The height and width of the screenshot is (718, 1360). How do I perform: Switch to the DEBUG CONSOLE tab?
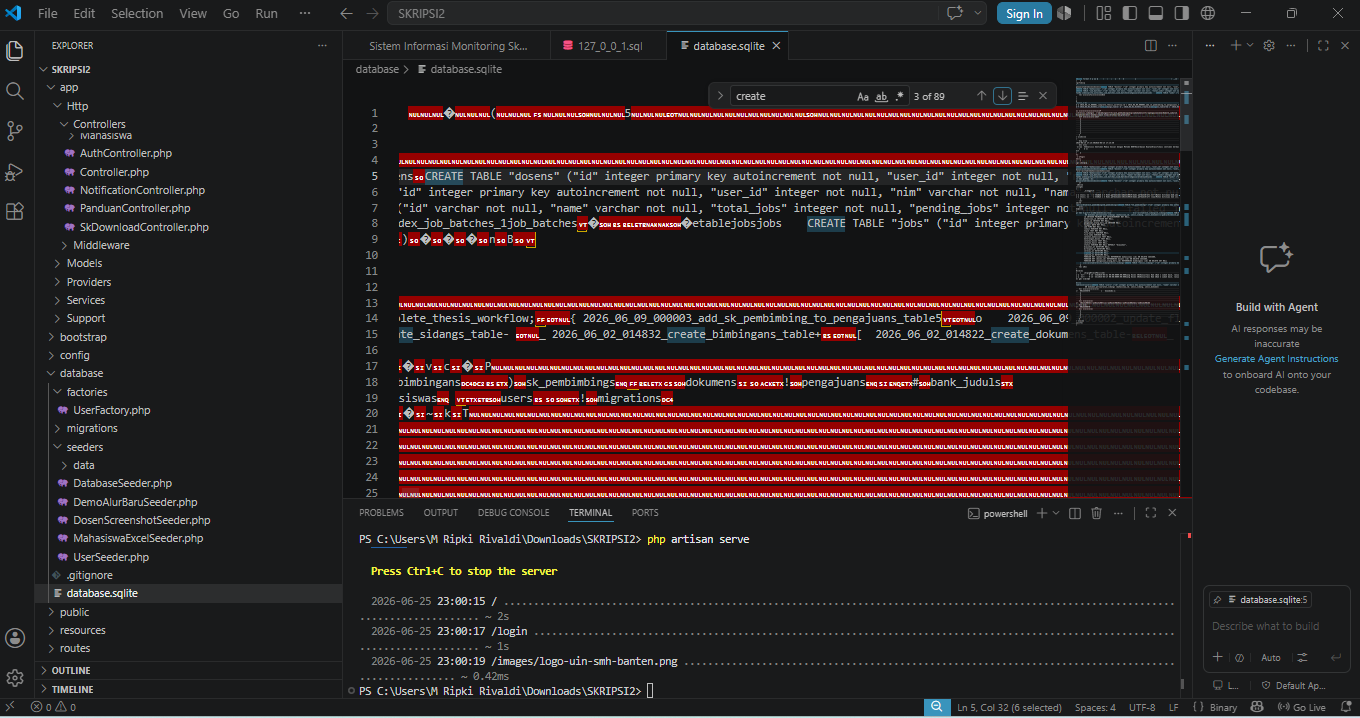coord(513,513)
